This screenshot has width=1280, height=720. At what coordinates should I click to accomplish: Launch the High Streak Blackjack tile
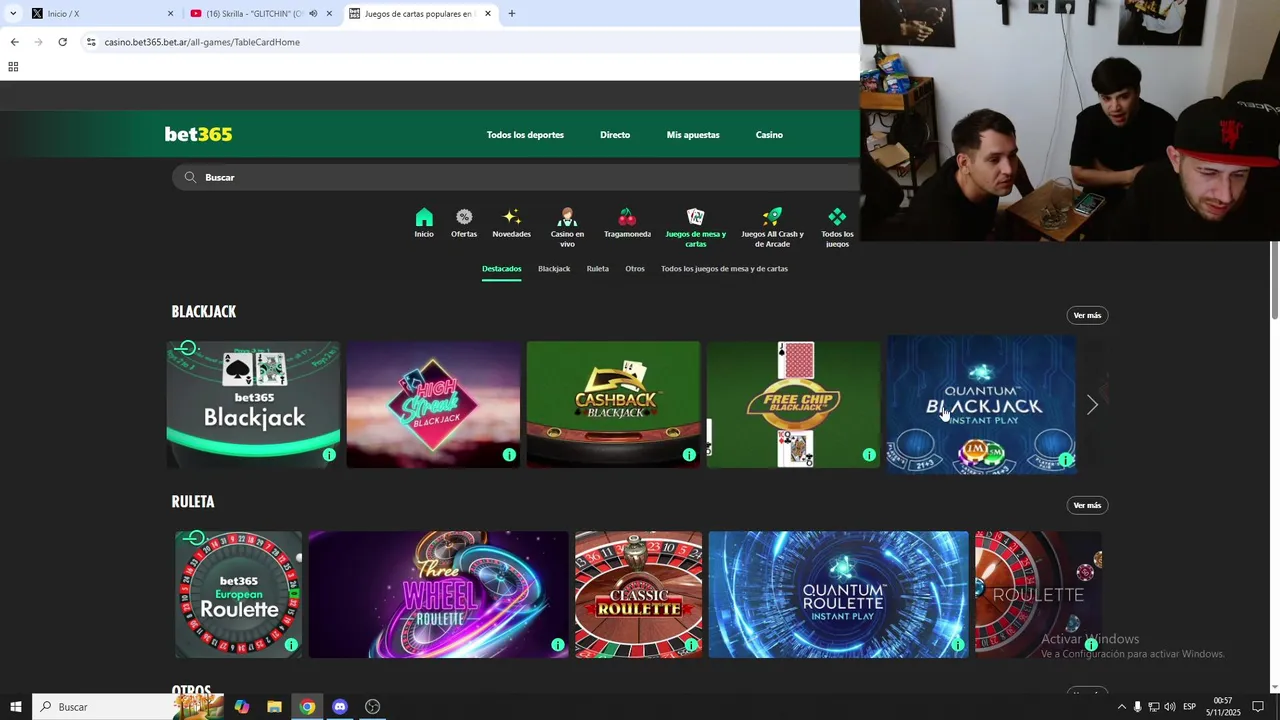point(433,405)
